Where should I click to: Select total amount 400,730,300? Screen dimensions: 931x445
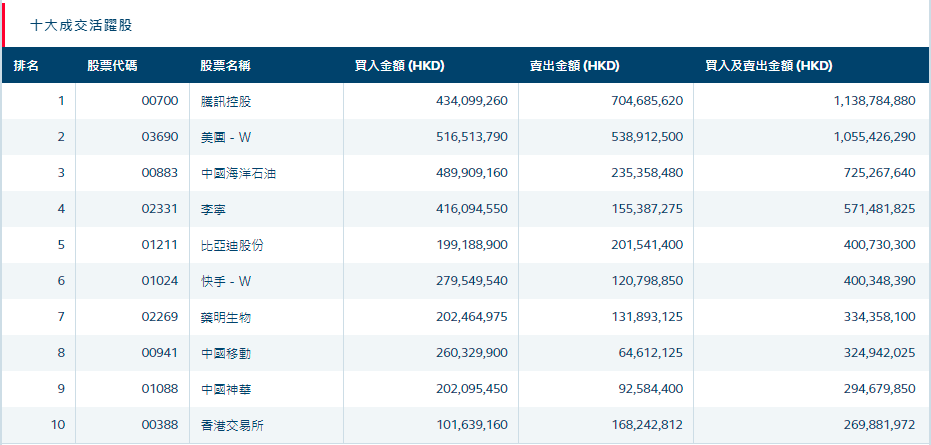pos(880,245)
